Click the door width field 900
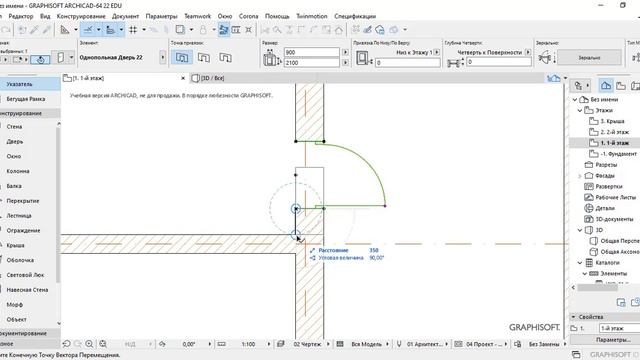This screenshot has height=360, width=640. click(x=311, y=52)
